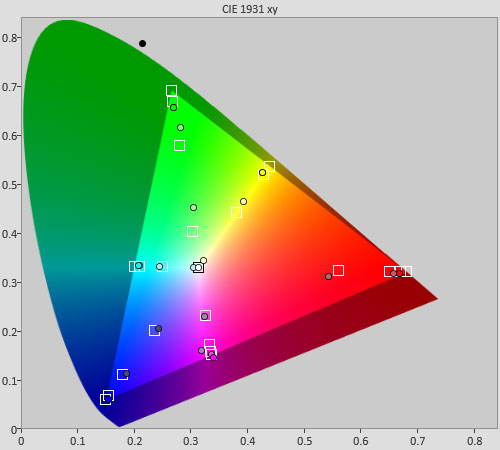The height and width of the screenshot is (450, 500).
Task: Click the "CIE 1931 xy" chart title
Action: (x=250, y=9)
